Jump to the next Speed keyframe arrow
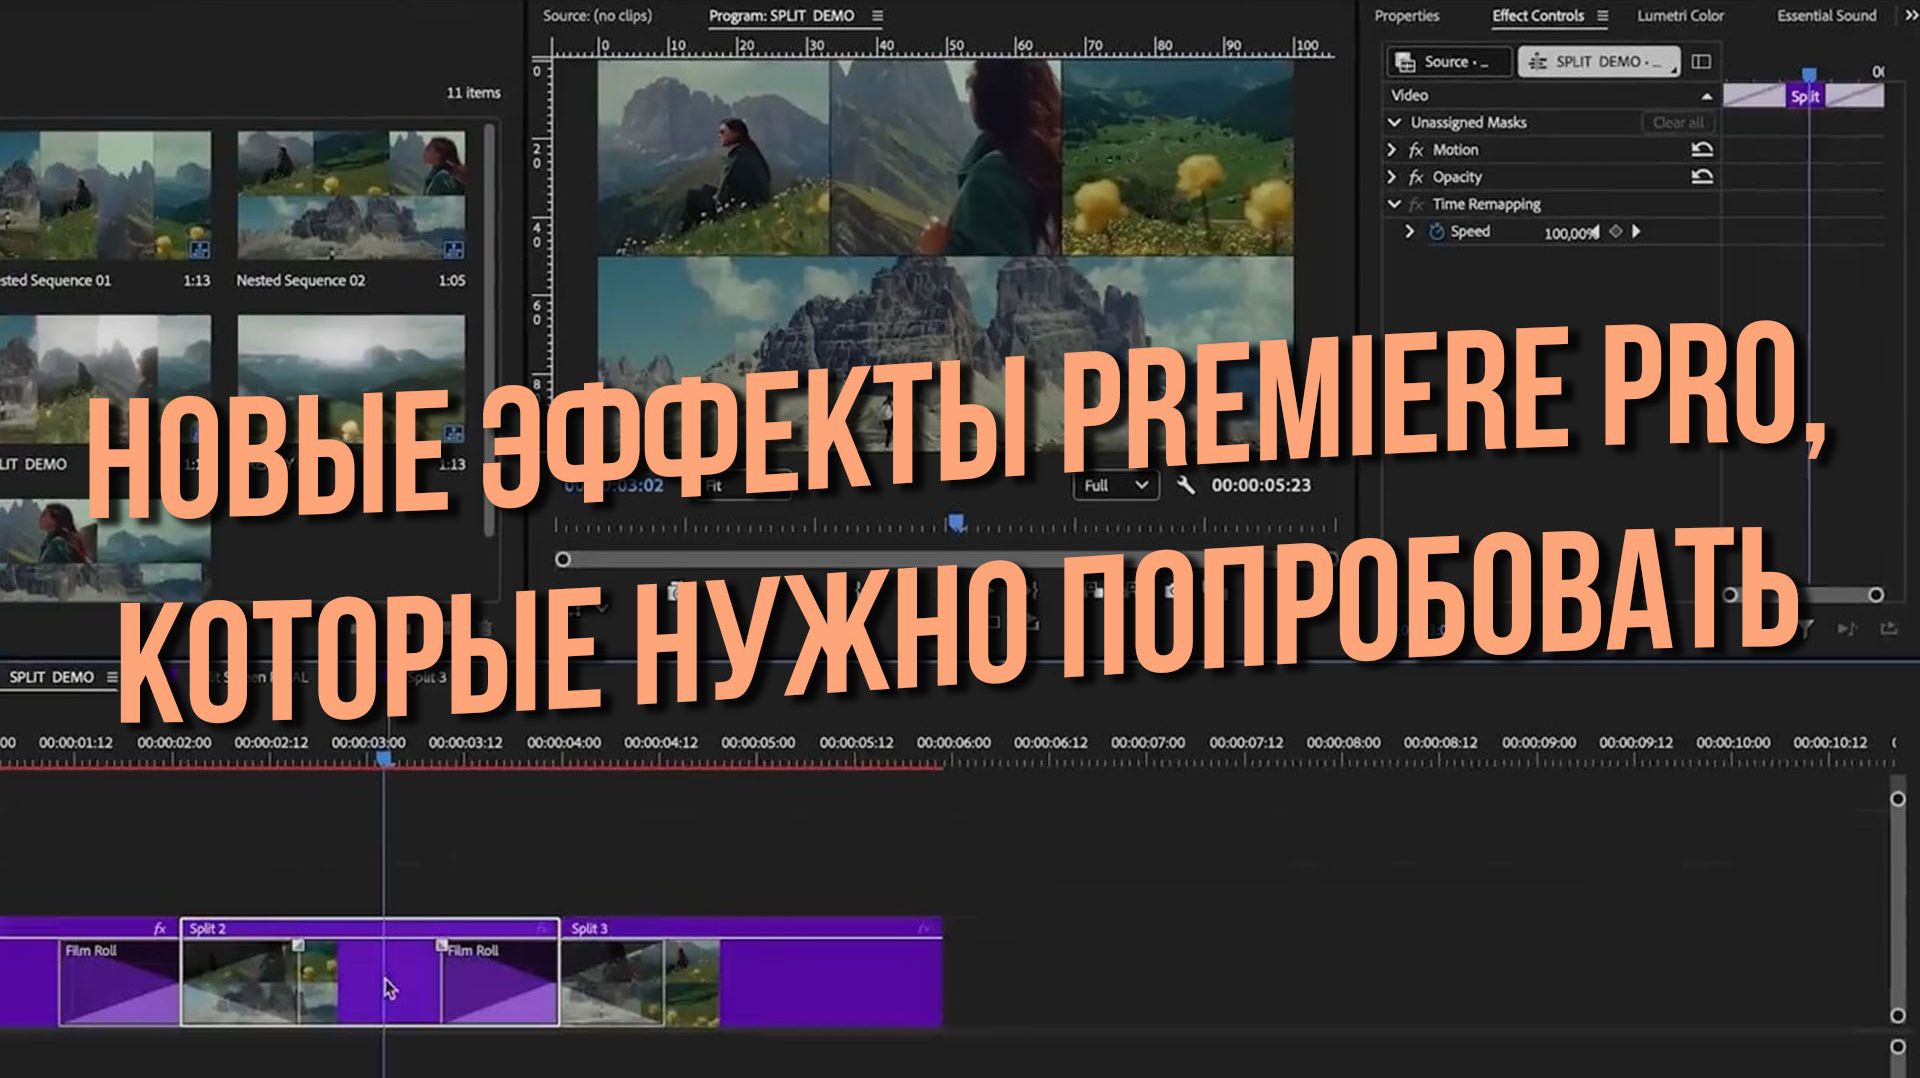Viewport: 1920px width, 1078px height. click(1636, 233)
